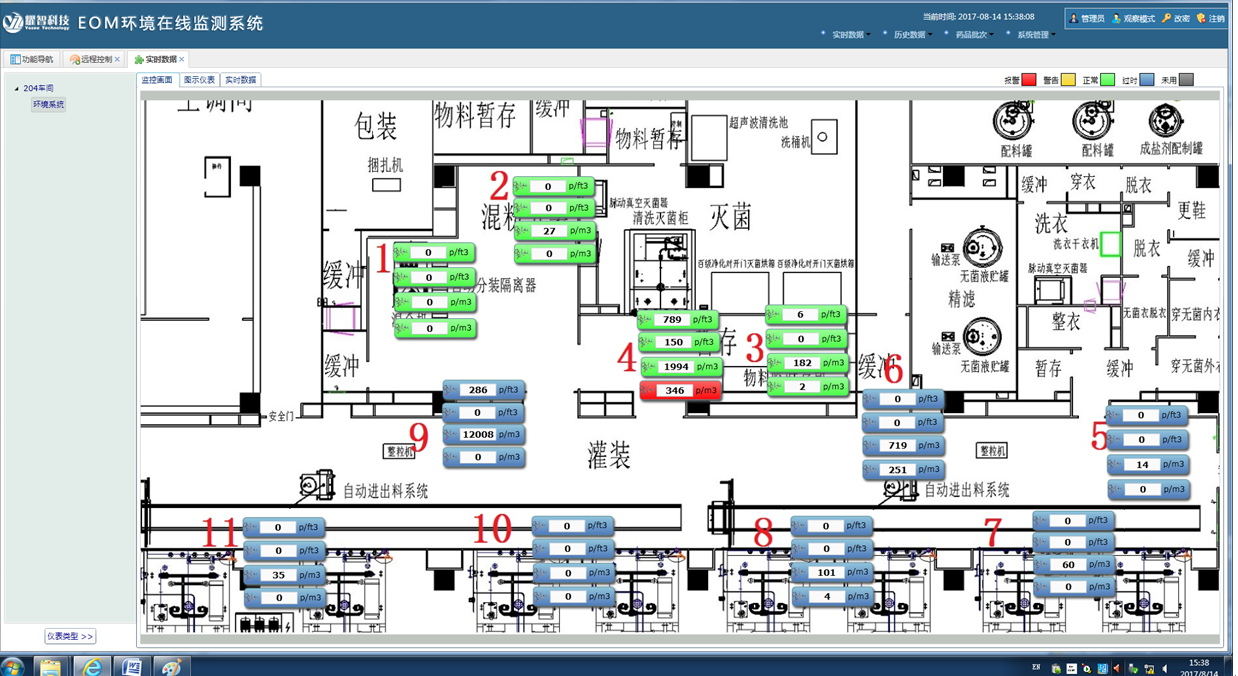
Task: Click the red 报警 legend color box
Action: (x=1029, y=80)
